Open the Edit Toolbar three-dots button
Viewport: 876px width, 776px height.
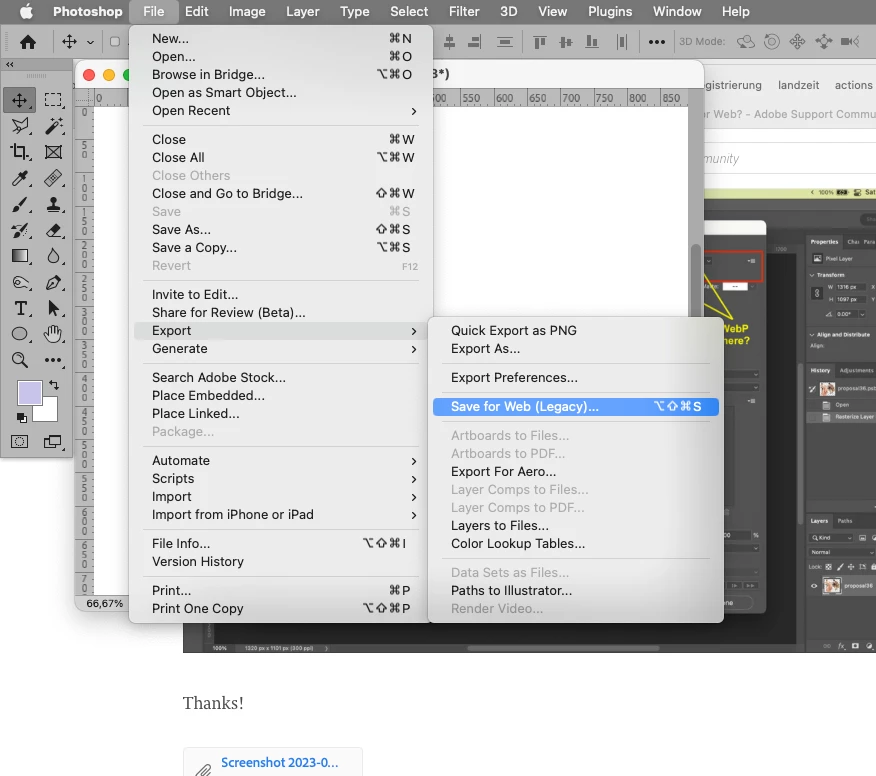[x=53, y=360]
